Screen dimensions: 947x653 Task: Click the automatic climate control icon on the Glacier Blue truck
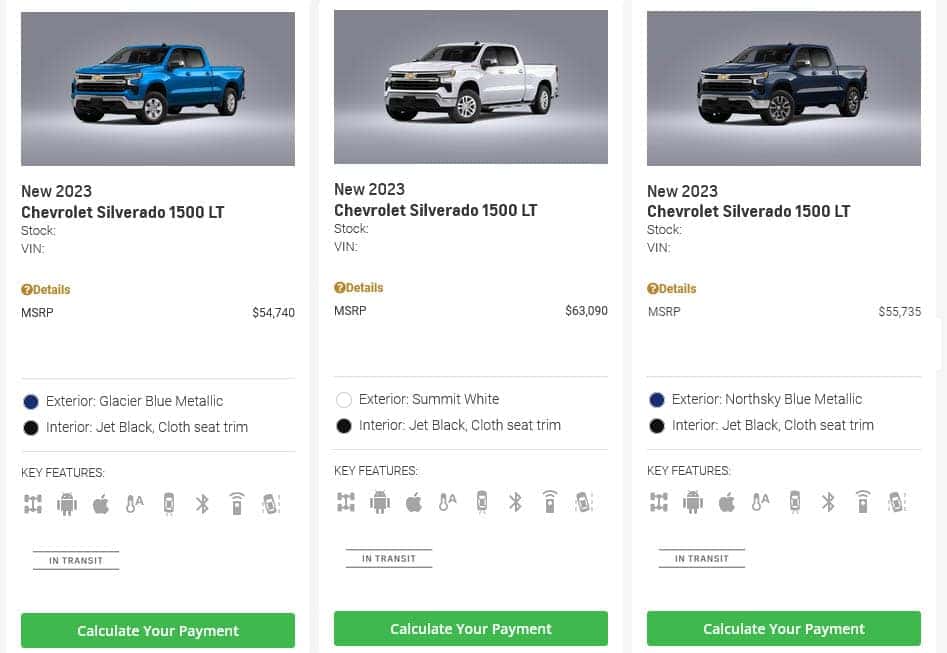click(134, 504)
